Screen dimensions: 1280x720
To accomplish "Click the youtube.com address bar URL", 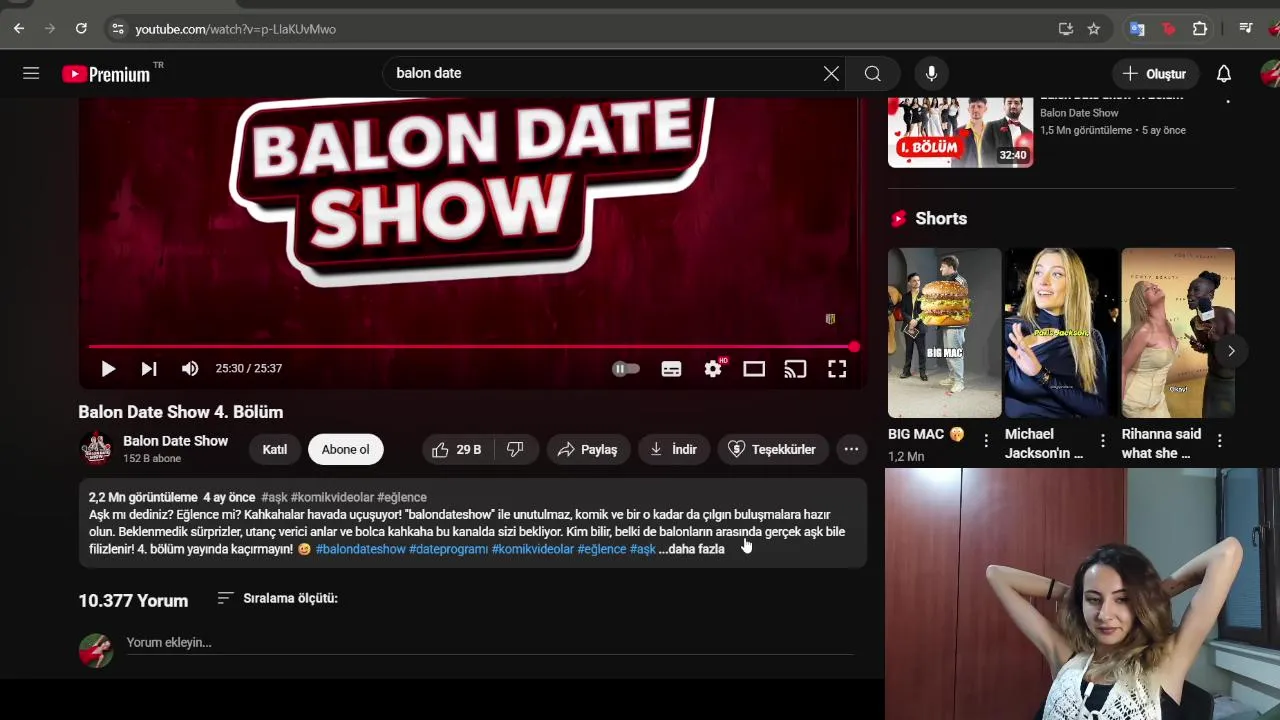I will coord(236,29).
